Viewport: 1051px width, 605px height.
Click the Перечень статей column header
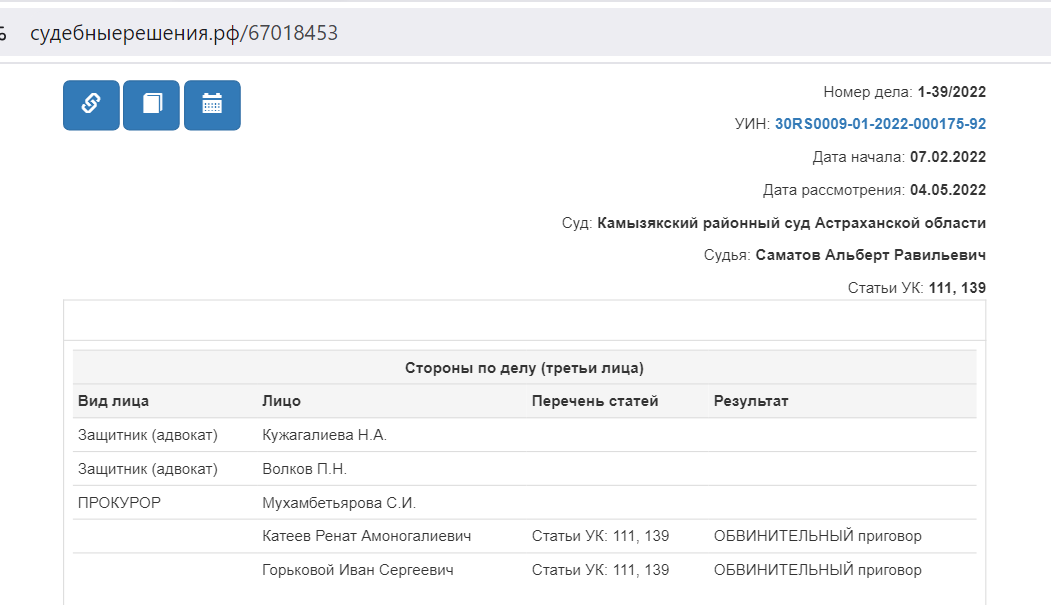[595, 401]
